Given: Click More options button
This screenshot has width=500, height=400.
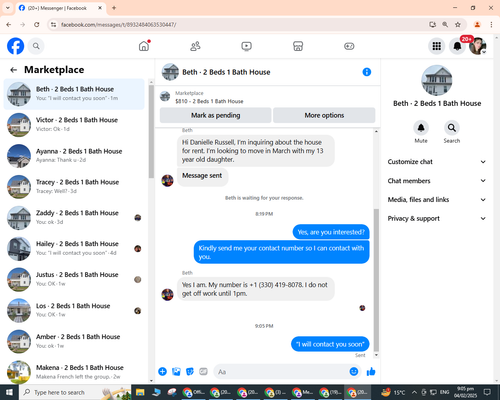Looking at the screenshot, I should click(324, 115).
